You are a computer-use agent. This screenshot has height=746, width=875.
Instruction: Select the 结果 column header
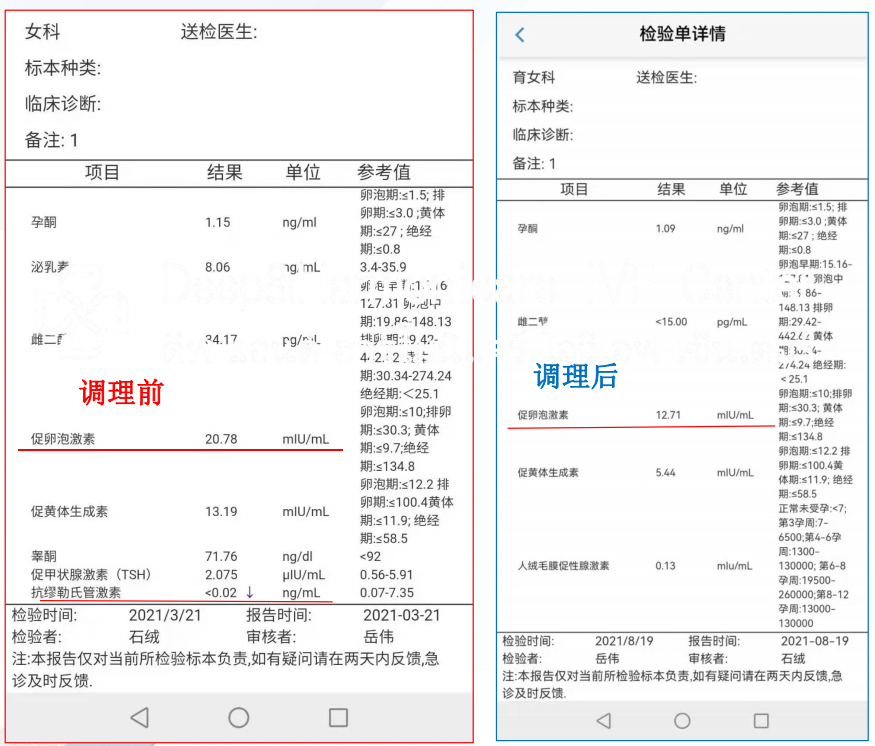click(222, 171)
